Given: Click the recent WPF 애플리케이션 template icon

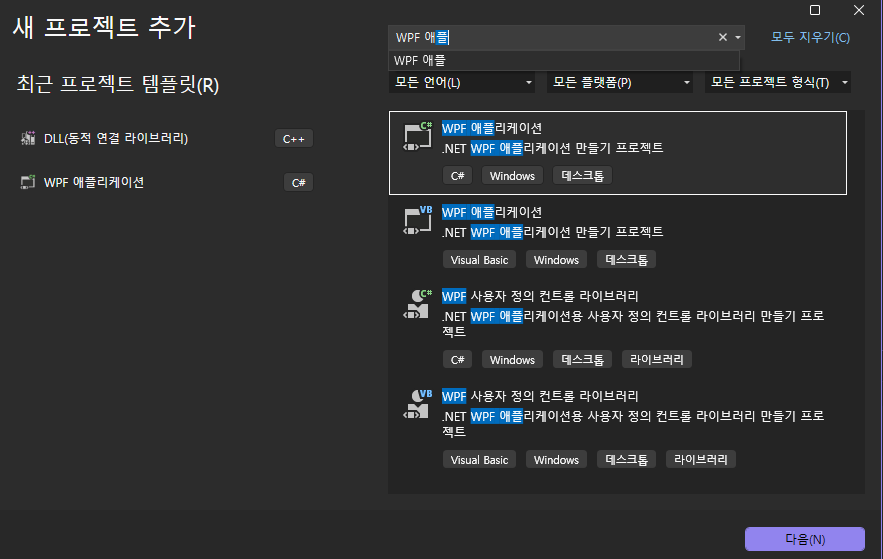Looking at the screenshot, I should (28, 182).
